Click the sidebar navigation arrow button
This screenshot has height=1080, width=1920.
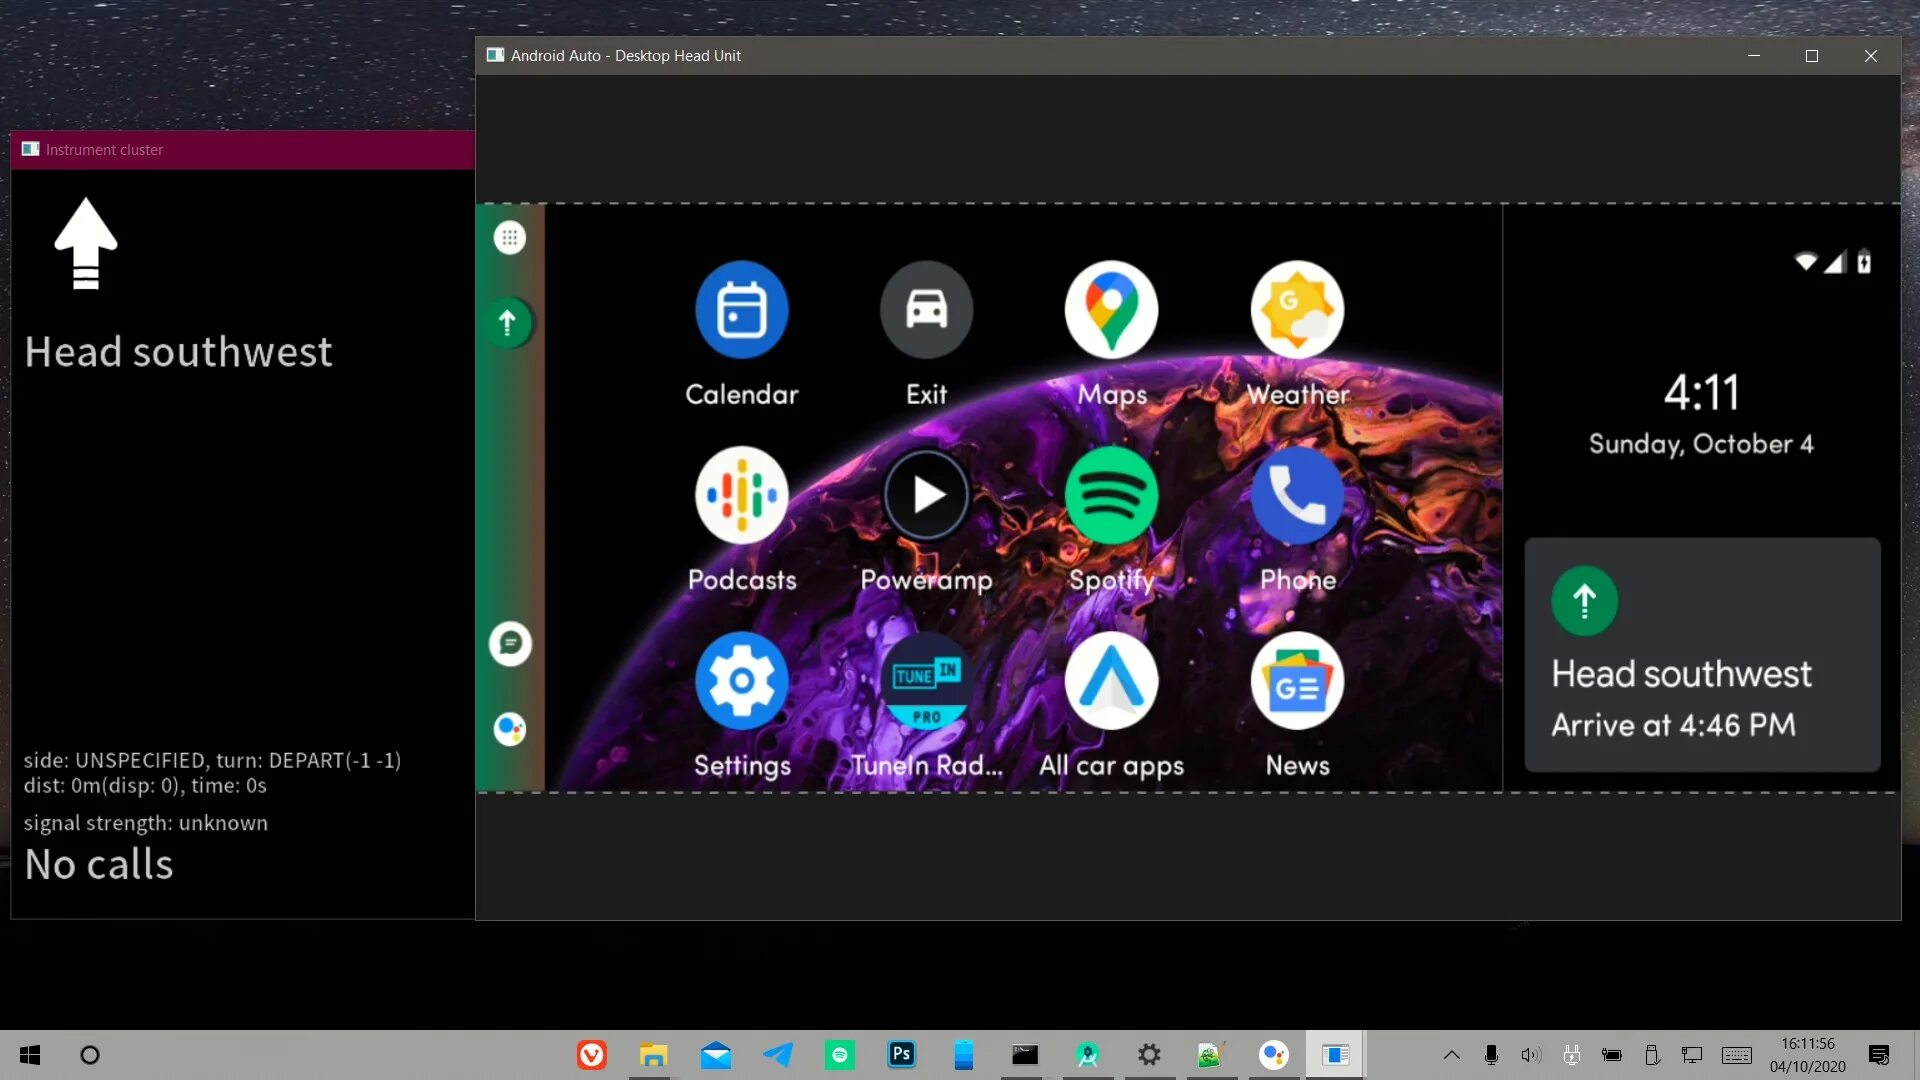pyautogui.click(x=508, y=323)
